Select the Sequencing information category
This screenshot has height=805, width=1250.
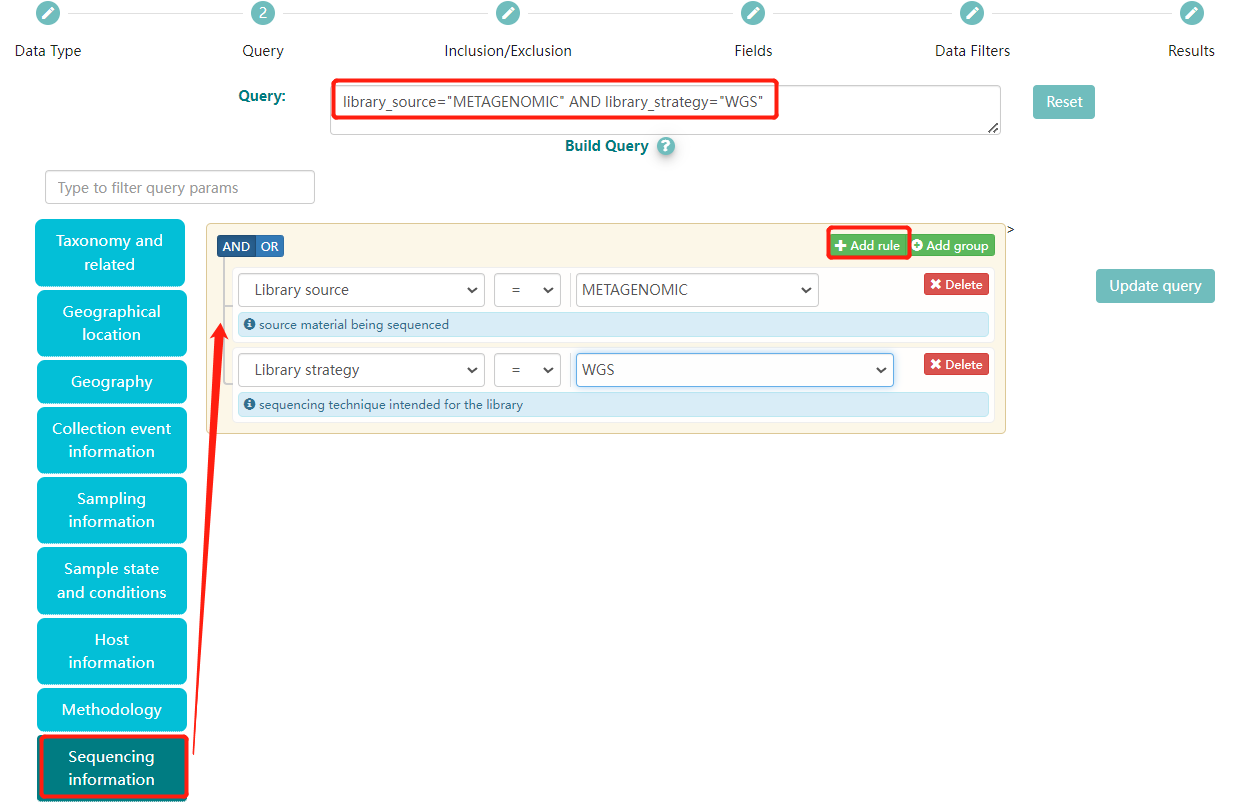click(112, 768)
